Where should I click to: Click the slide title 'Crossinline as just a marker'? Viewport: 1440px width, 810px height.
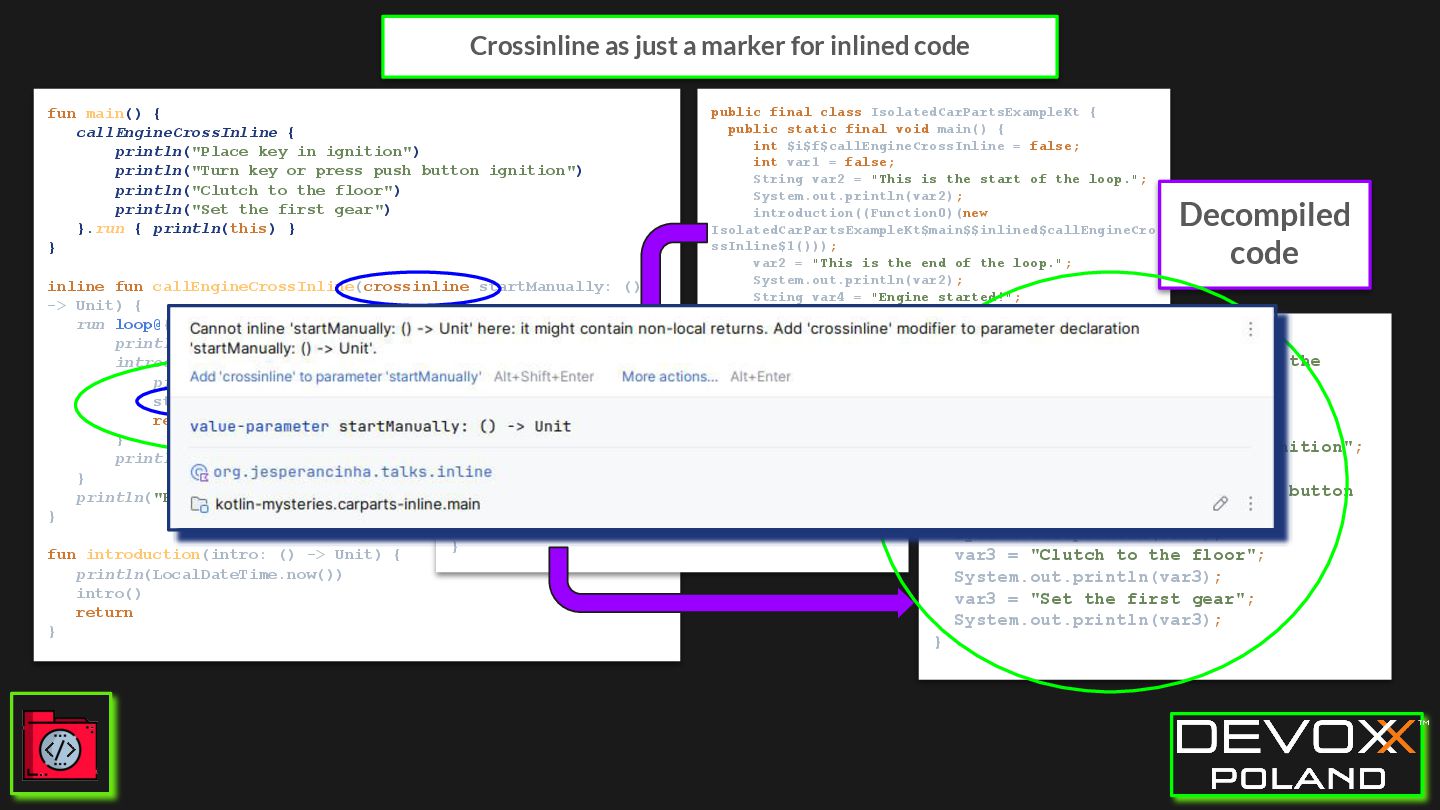coord(719,46)
